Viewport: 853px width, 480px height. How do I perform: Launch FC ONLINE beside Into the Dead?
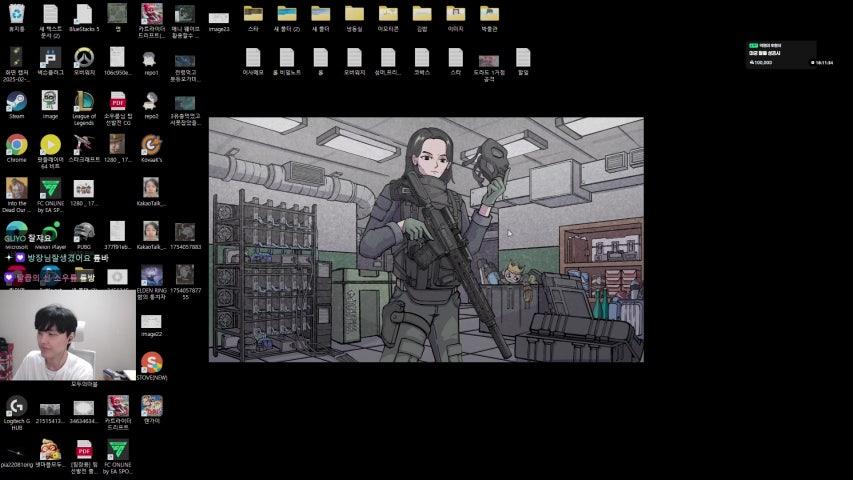pyautogui.click(x=51, y=195)
